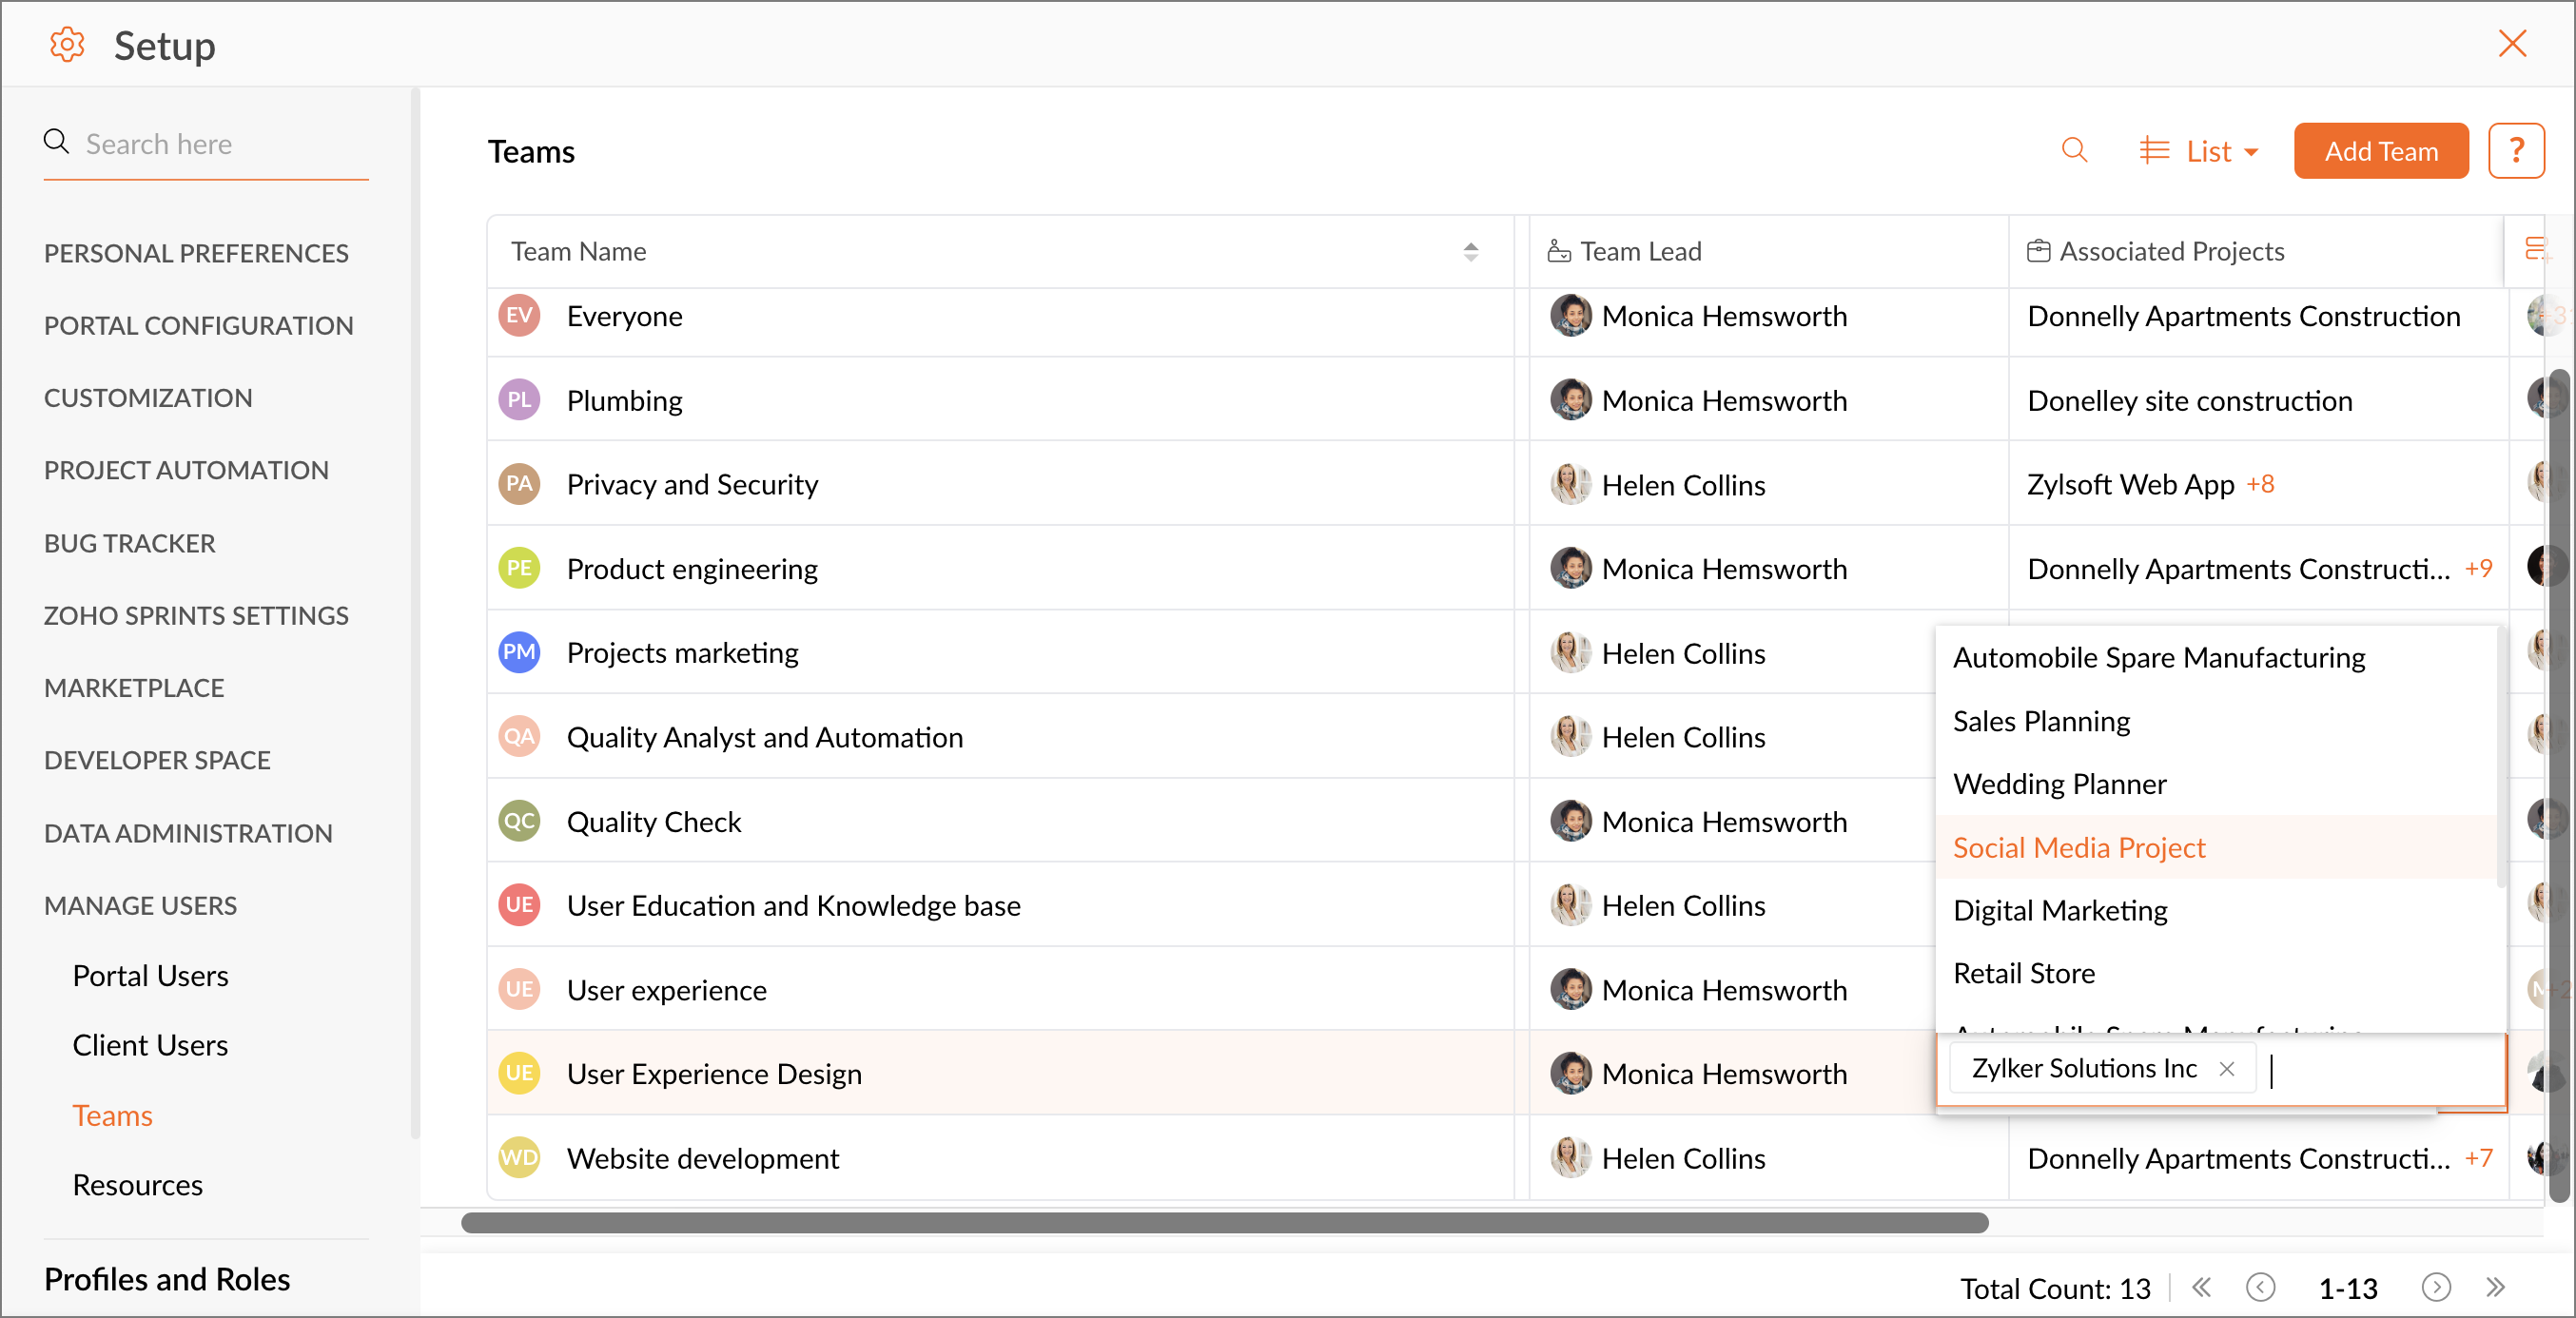Jump to last page double arrow
The height and width of the screenshot is (1318, 2576).
click(x=2495, y=1287)
